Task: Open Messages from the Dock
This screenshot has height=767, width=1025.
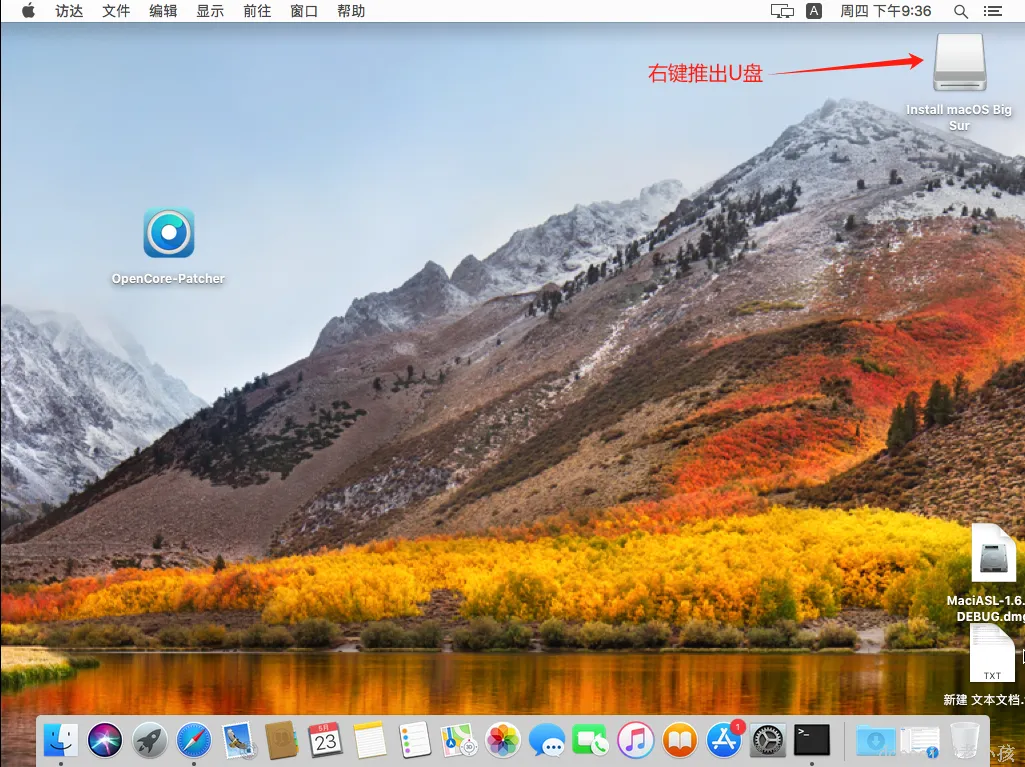Action: tap(546, 740)
